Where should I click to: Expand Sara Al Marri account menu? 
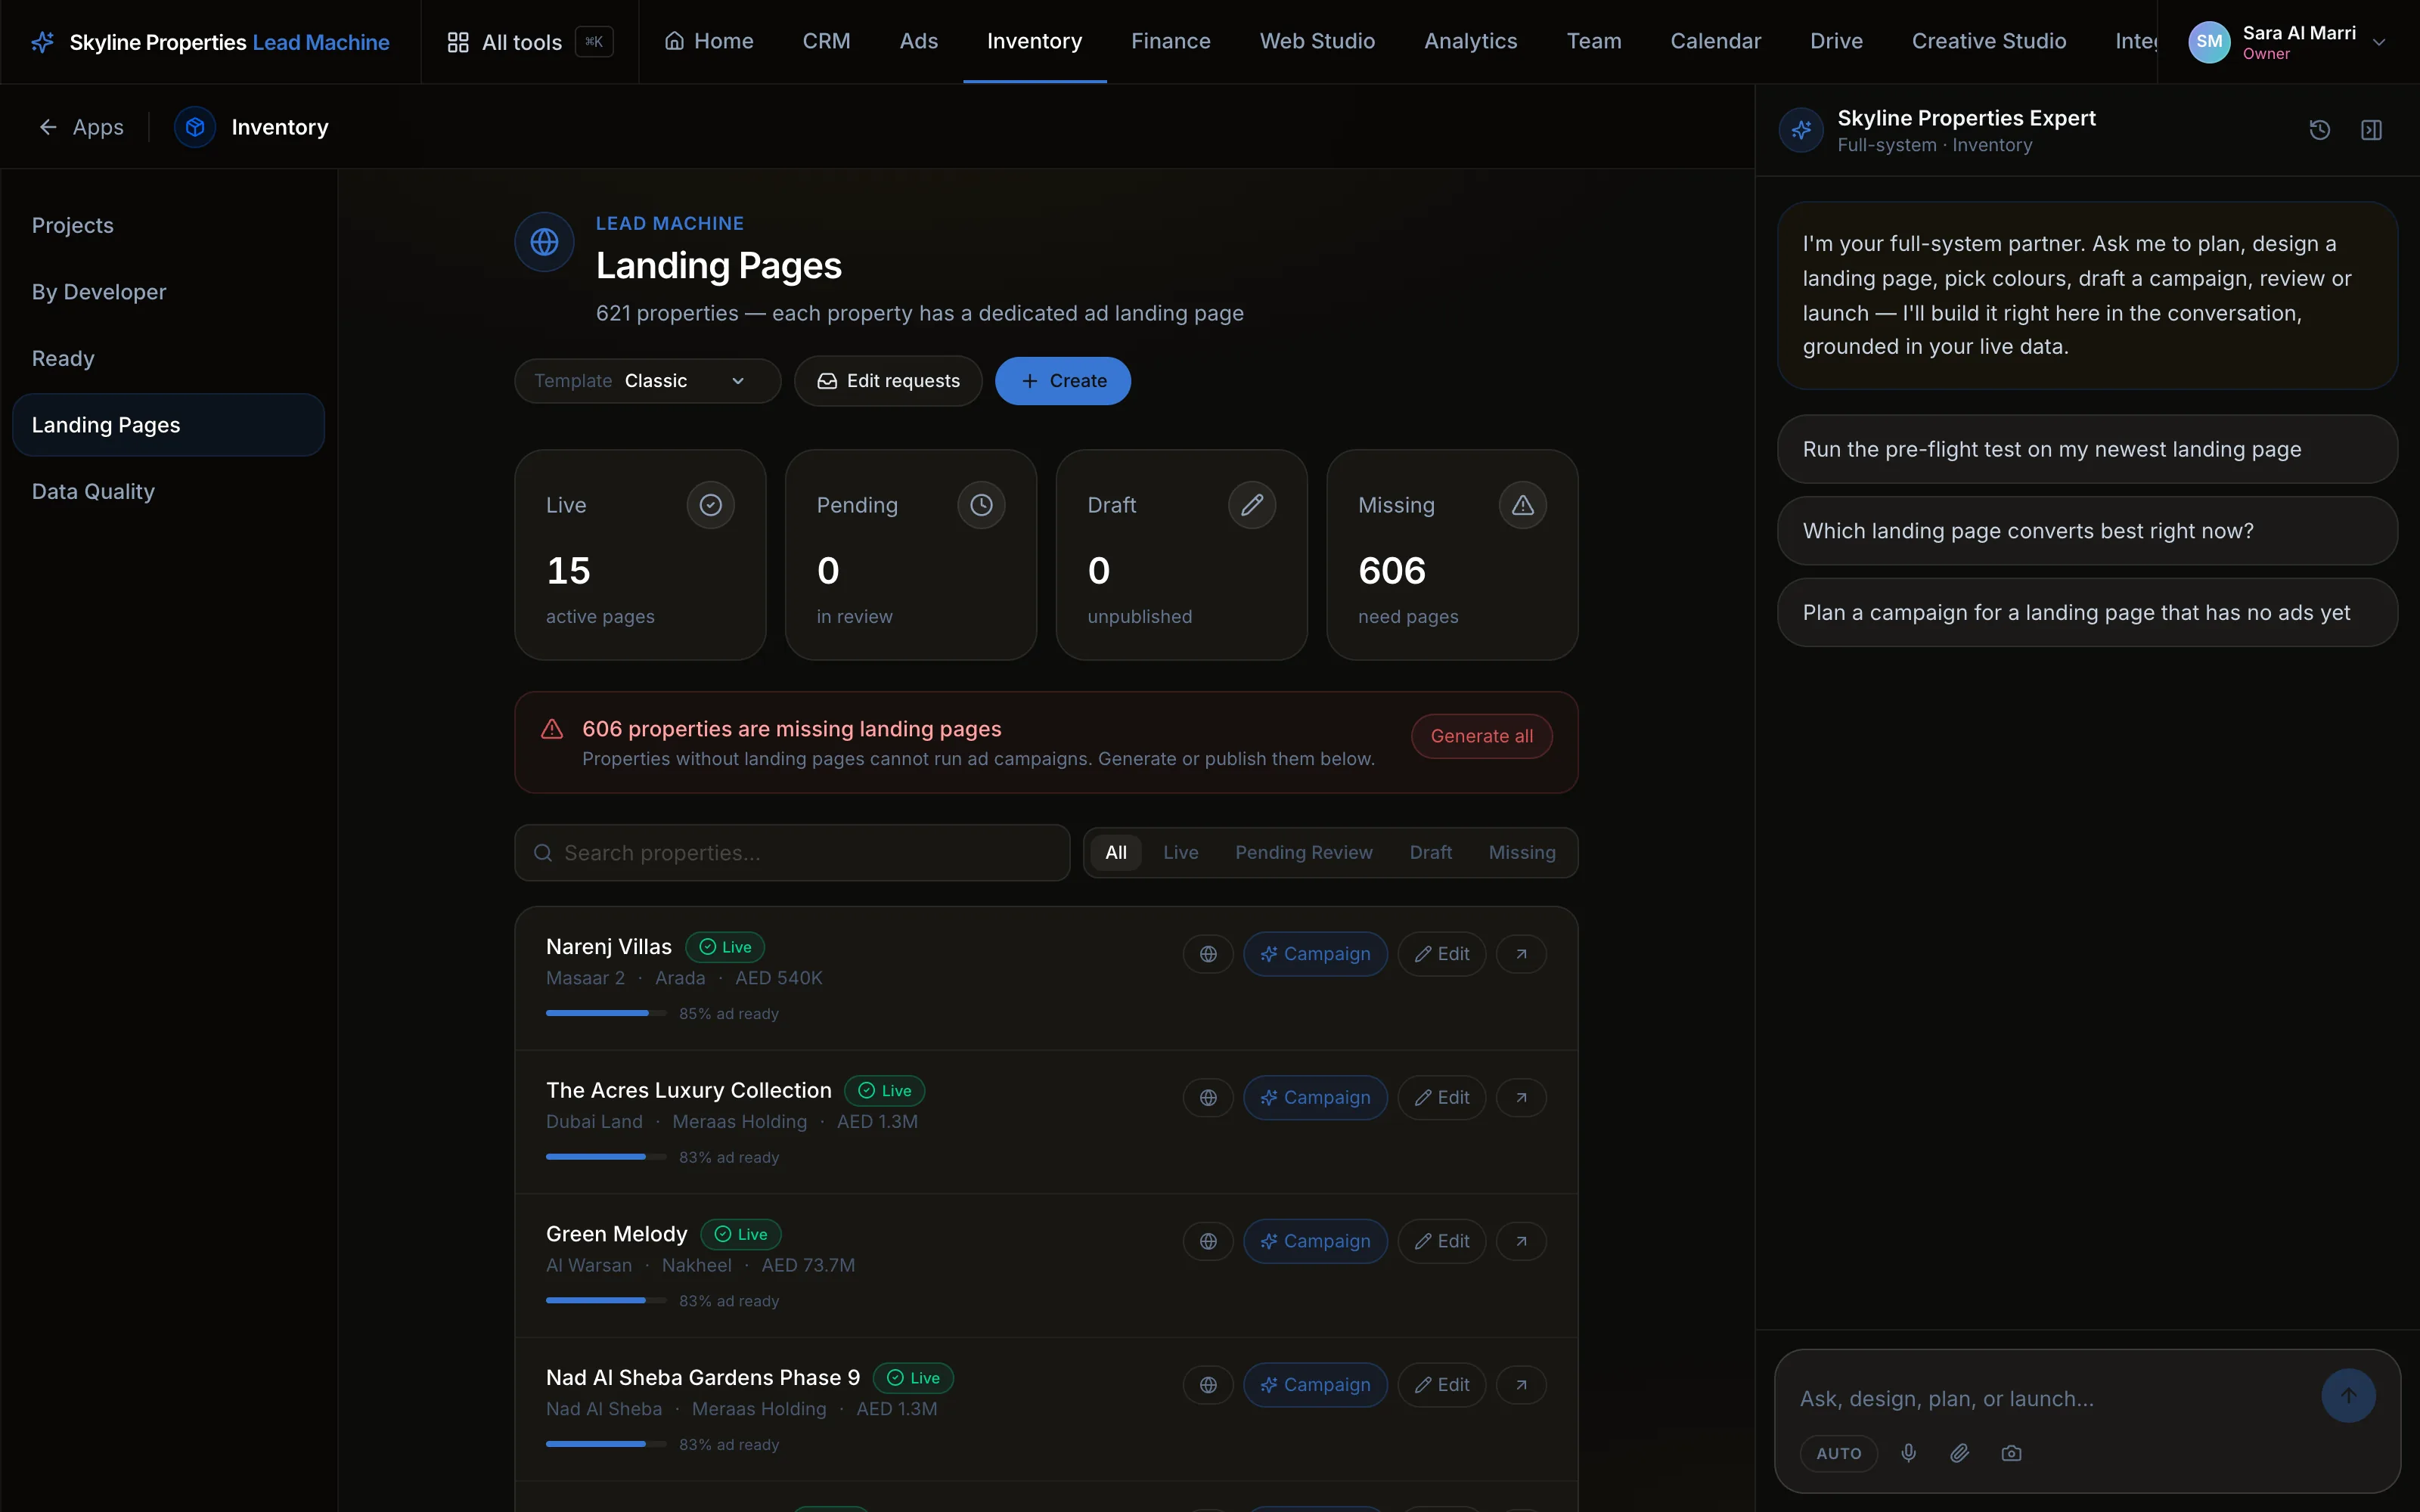(x=2288, y=42)
